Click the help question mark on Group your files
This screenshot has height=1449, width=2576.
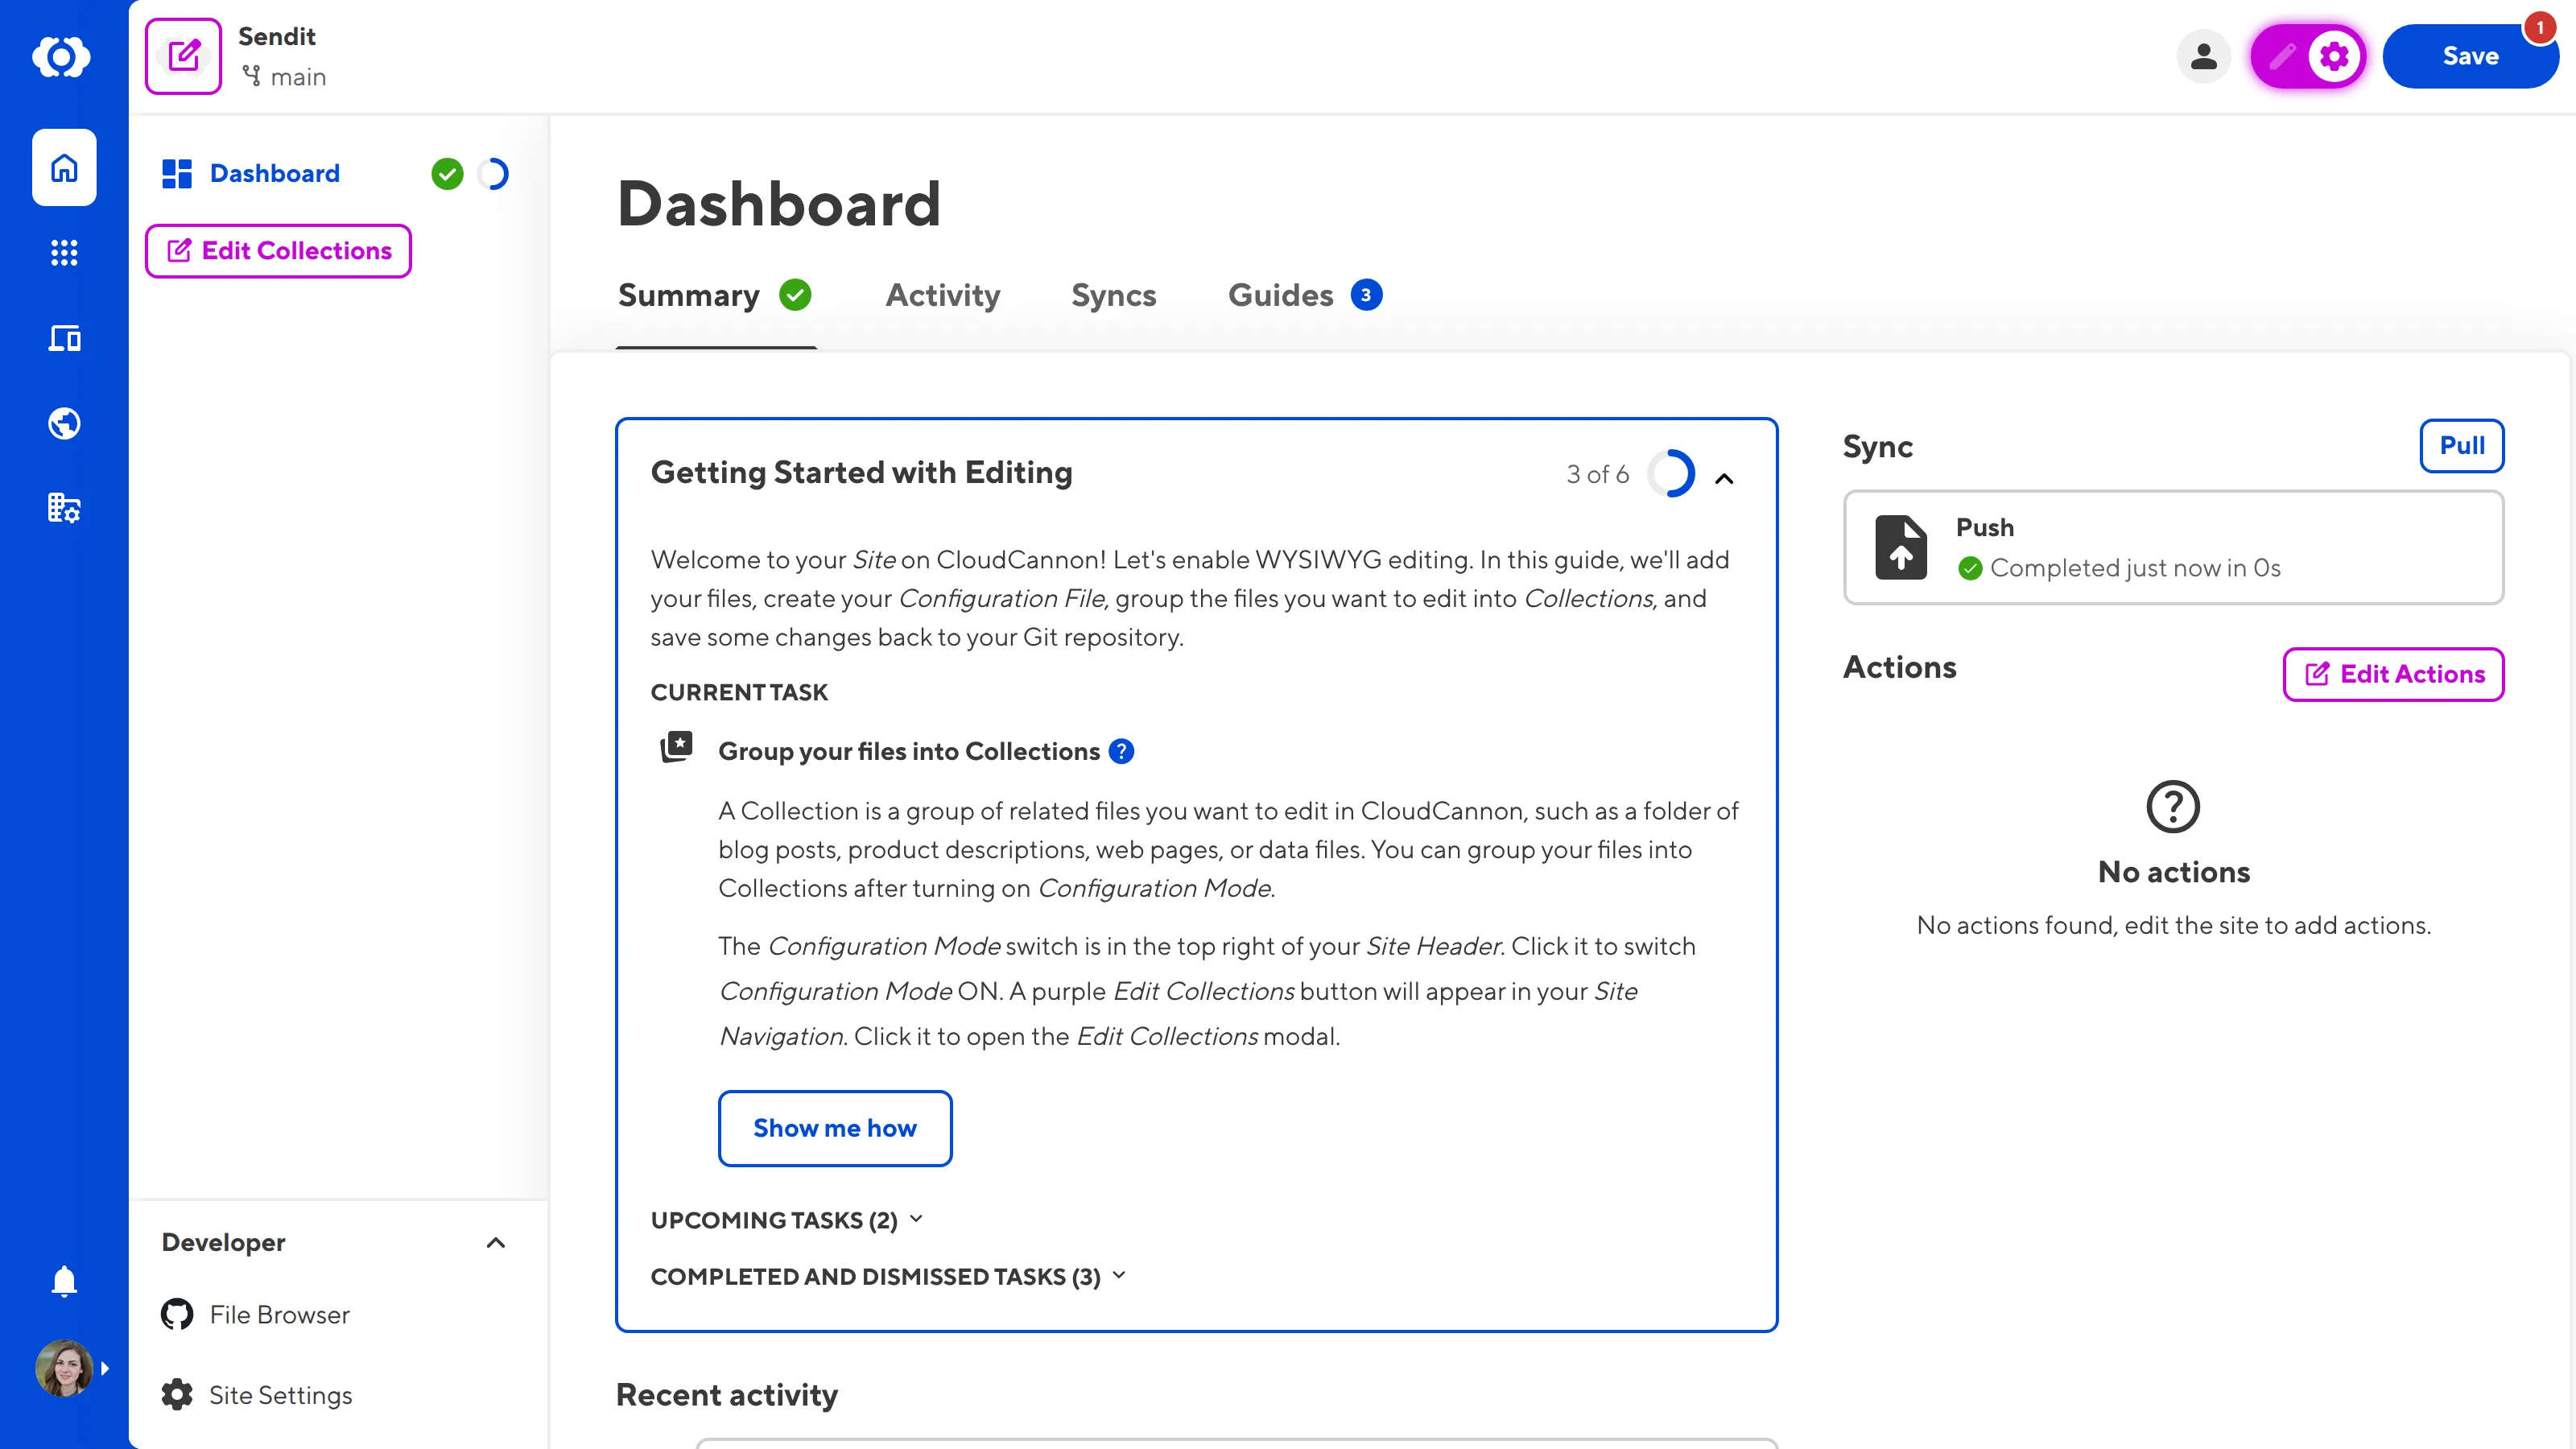point(1122,751)
